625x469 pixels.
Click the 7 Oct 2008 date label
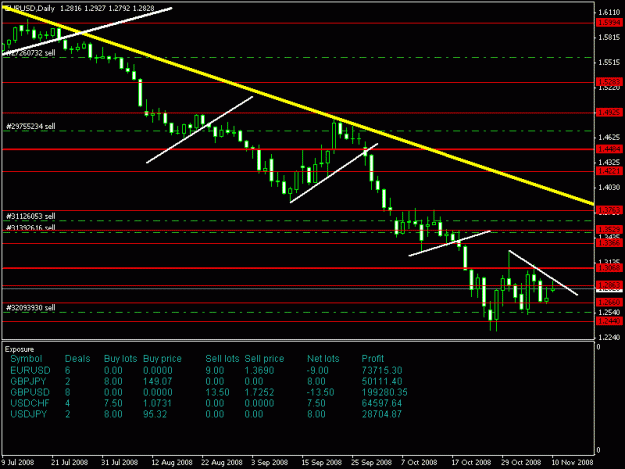point(419,463)
